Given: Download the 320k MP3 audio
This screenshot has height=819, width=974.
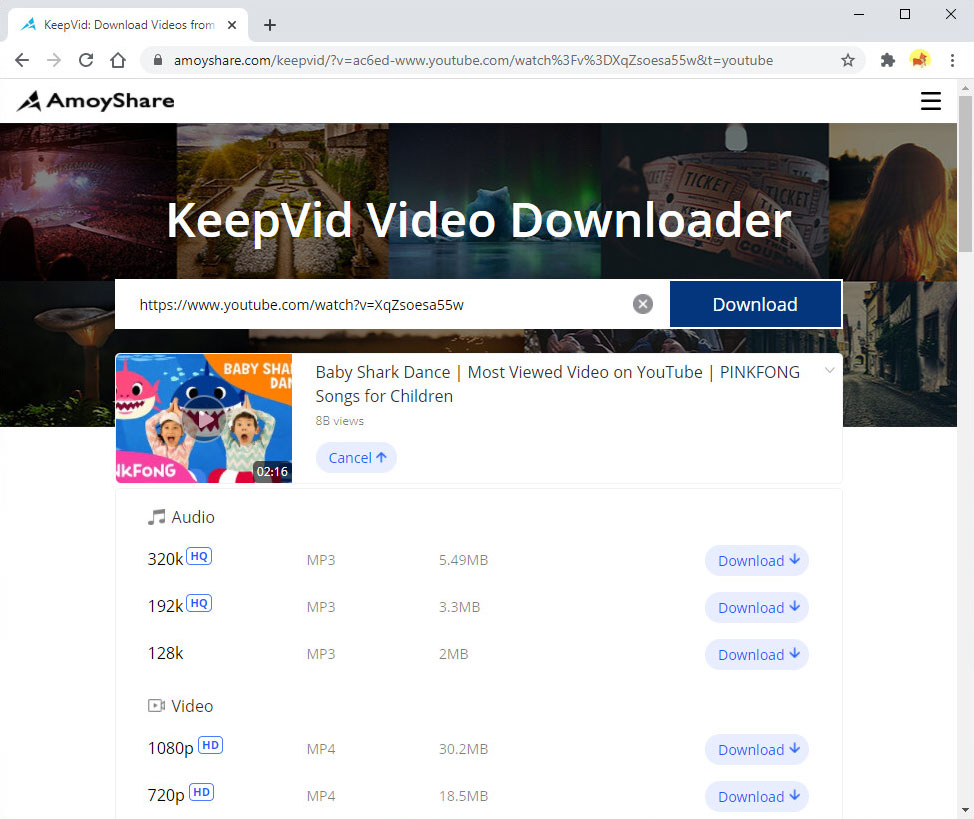Looking at the screenshot, I should (757, 560).
